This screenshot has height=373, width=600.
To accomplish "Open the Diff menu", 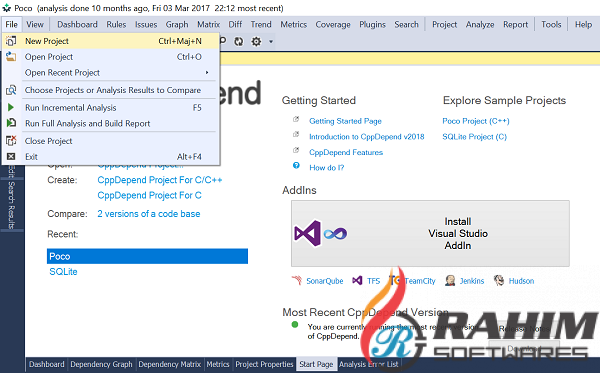I will (x=235, y=24).
